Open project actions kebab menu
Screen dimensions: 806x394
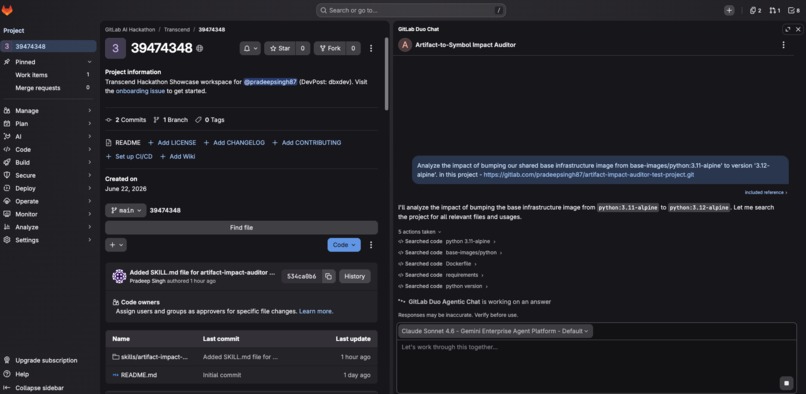coord(371,48)
